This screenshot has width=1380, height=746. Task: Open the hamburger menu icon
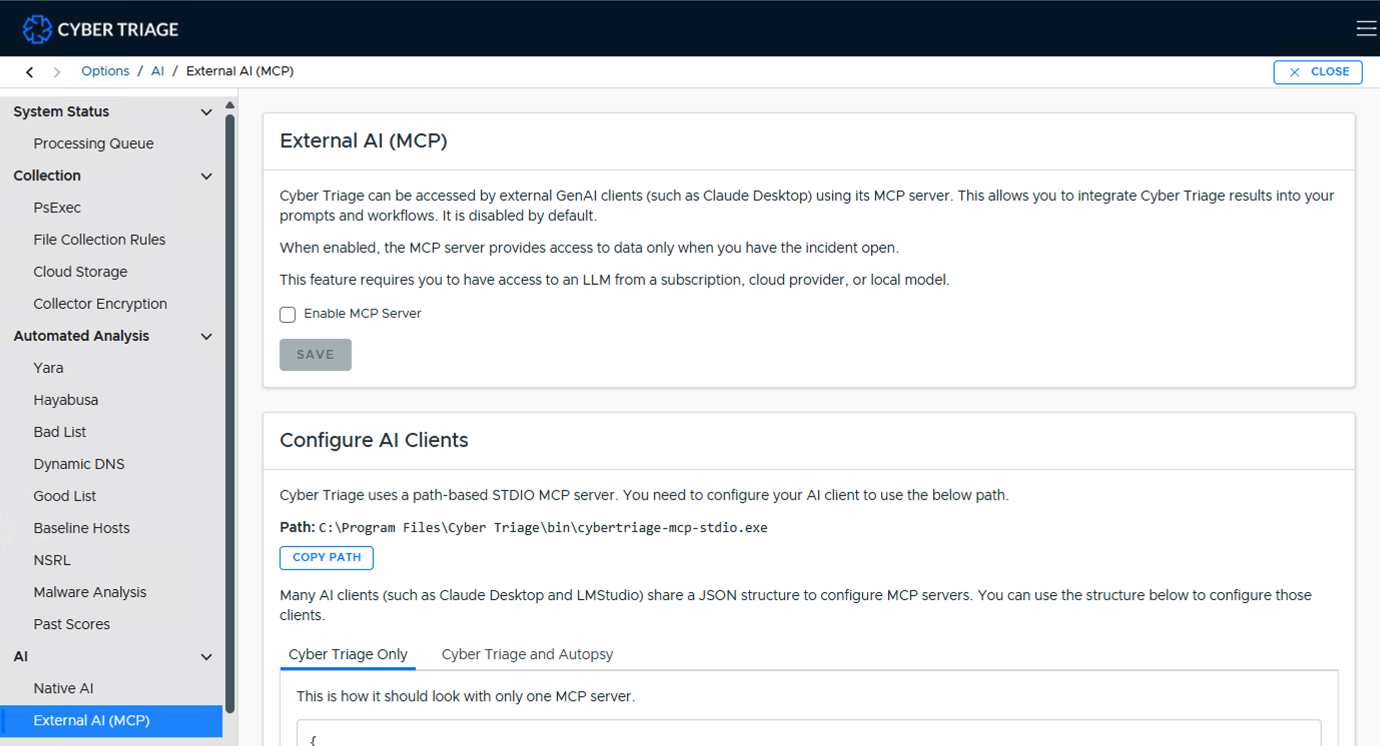click(1366, 29)
